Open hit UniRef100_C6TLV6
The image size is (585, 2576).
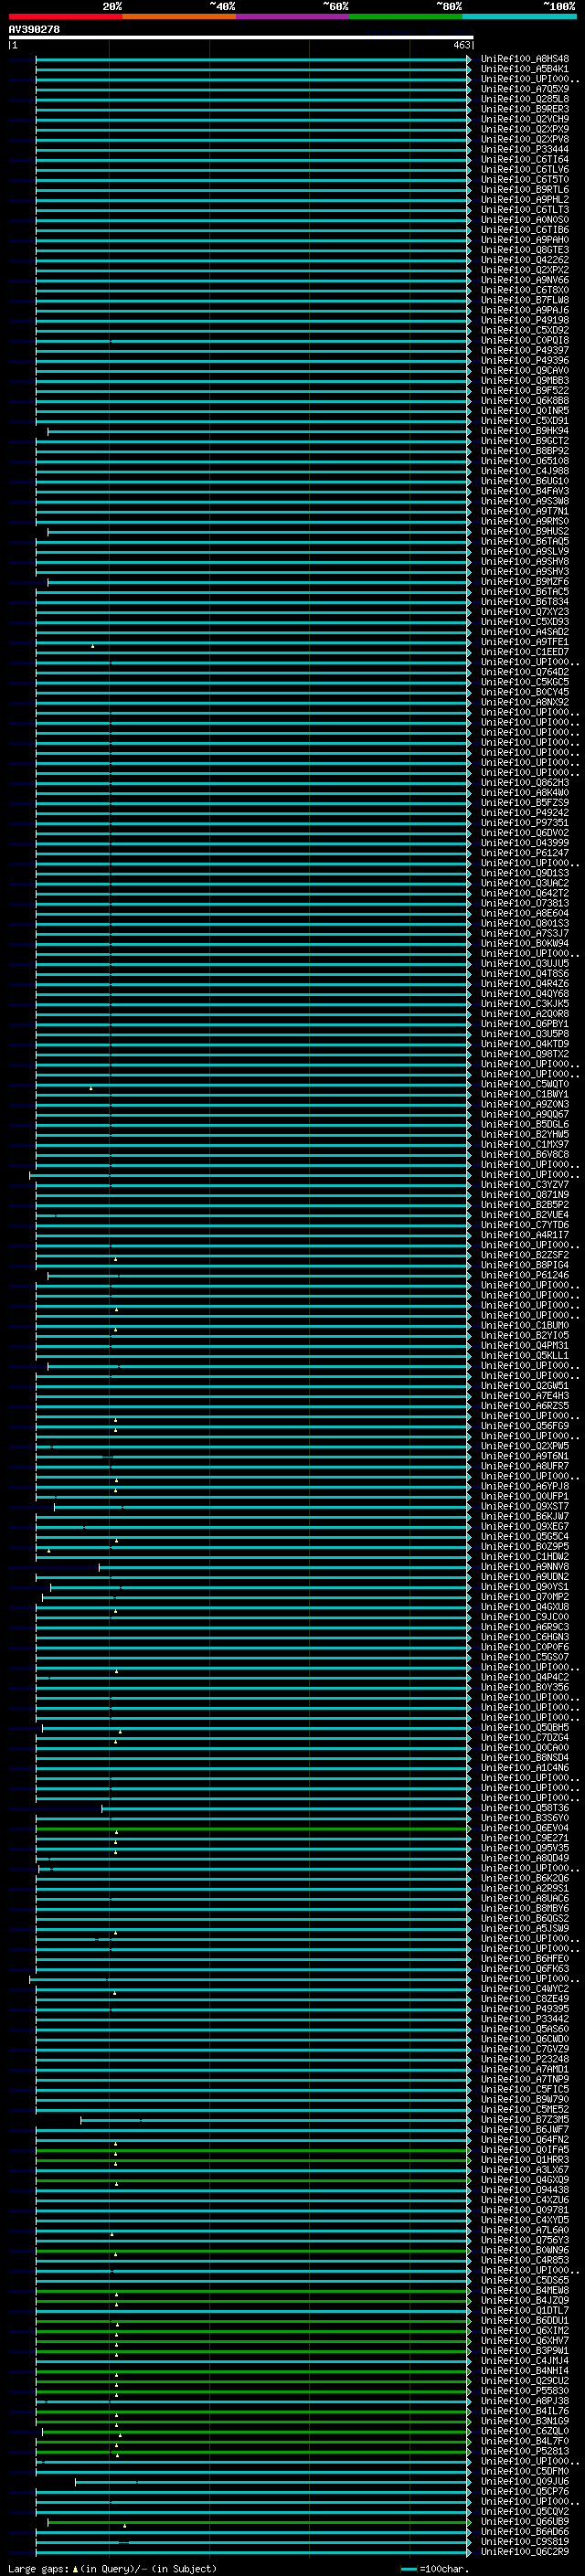(525, 169)
